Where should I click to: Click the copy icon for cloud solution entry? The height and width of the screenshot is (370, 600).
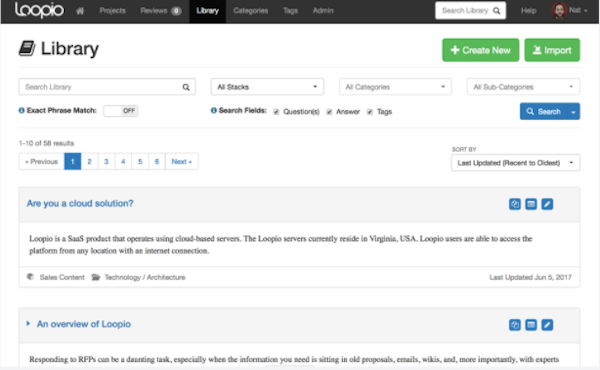(x=515, y=204)
